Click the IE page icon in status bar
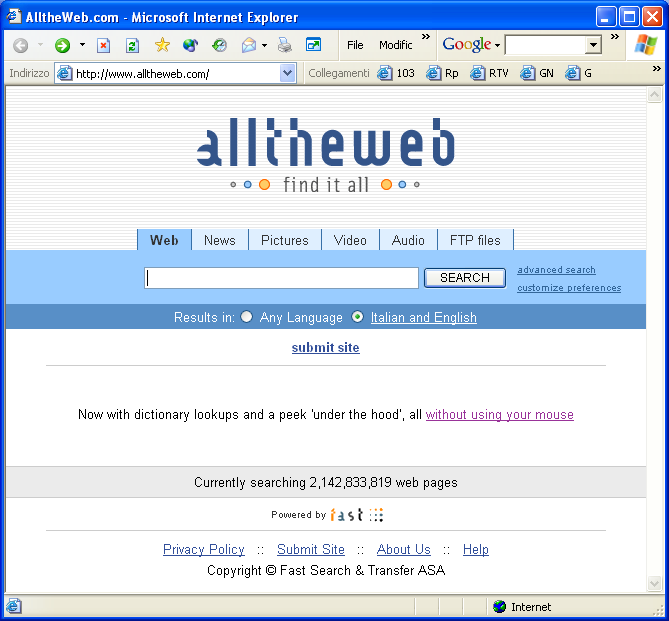669x621 pixels. [x=14, y=606]
